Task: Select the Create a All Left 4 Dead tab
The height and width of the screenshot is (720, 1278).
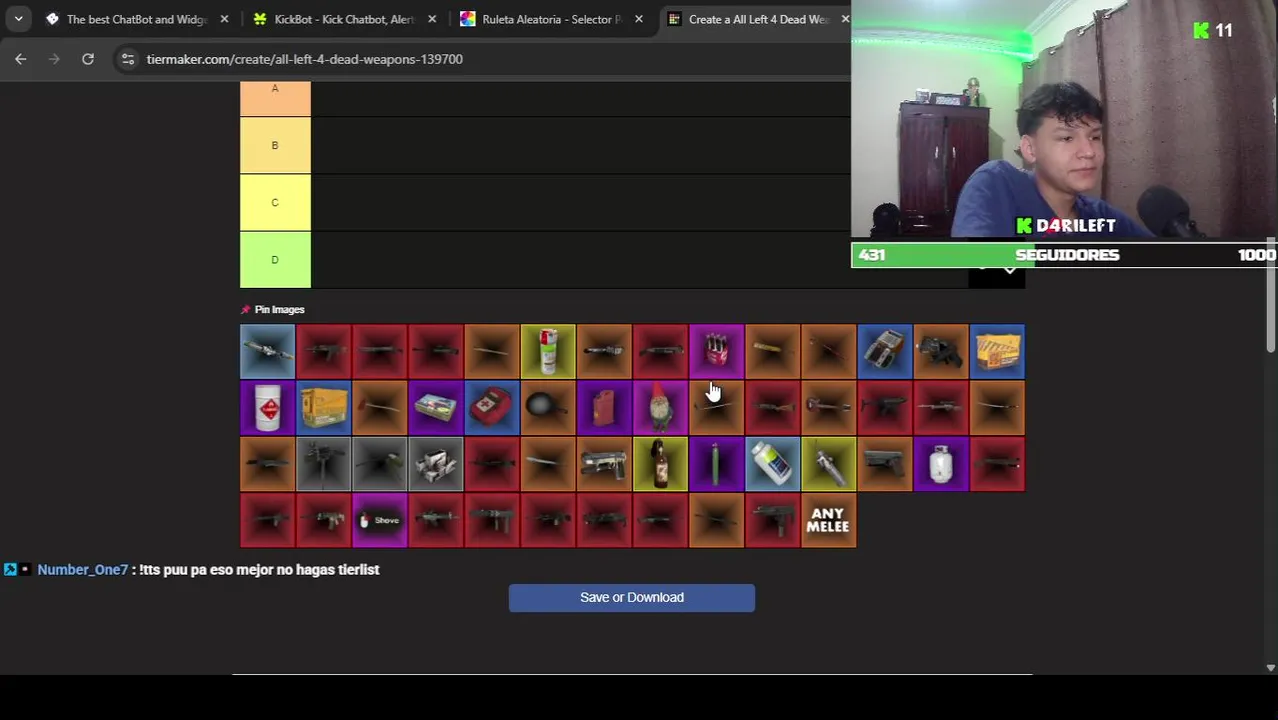Action: point(758,19)
